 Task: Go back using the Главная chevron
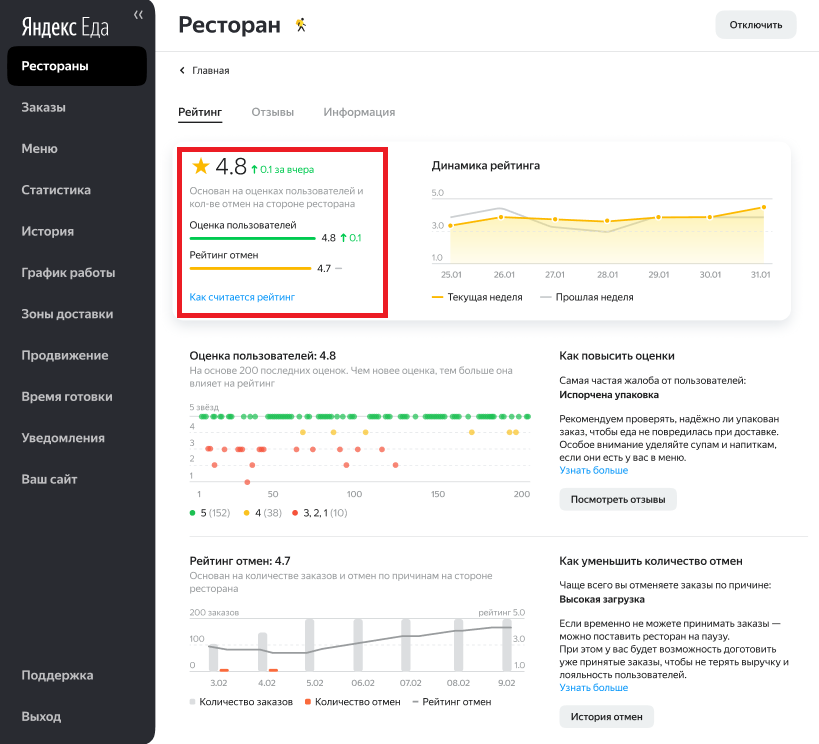click(x=182, y=71)
